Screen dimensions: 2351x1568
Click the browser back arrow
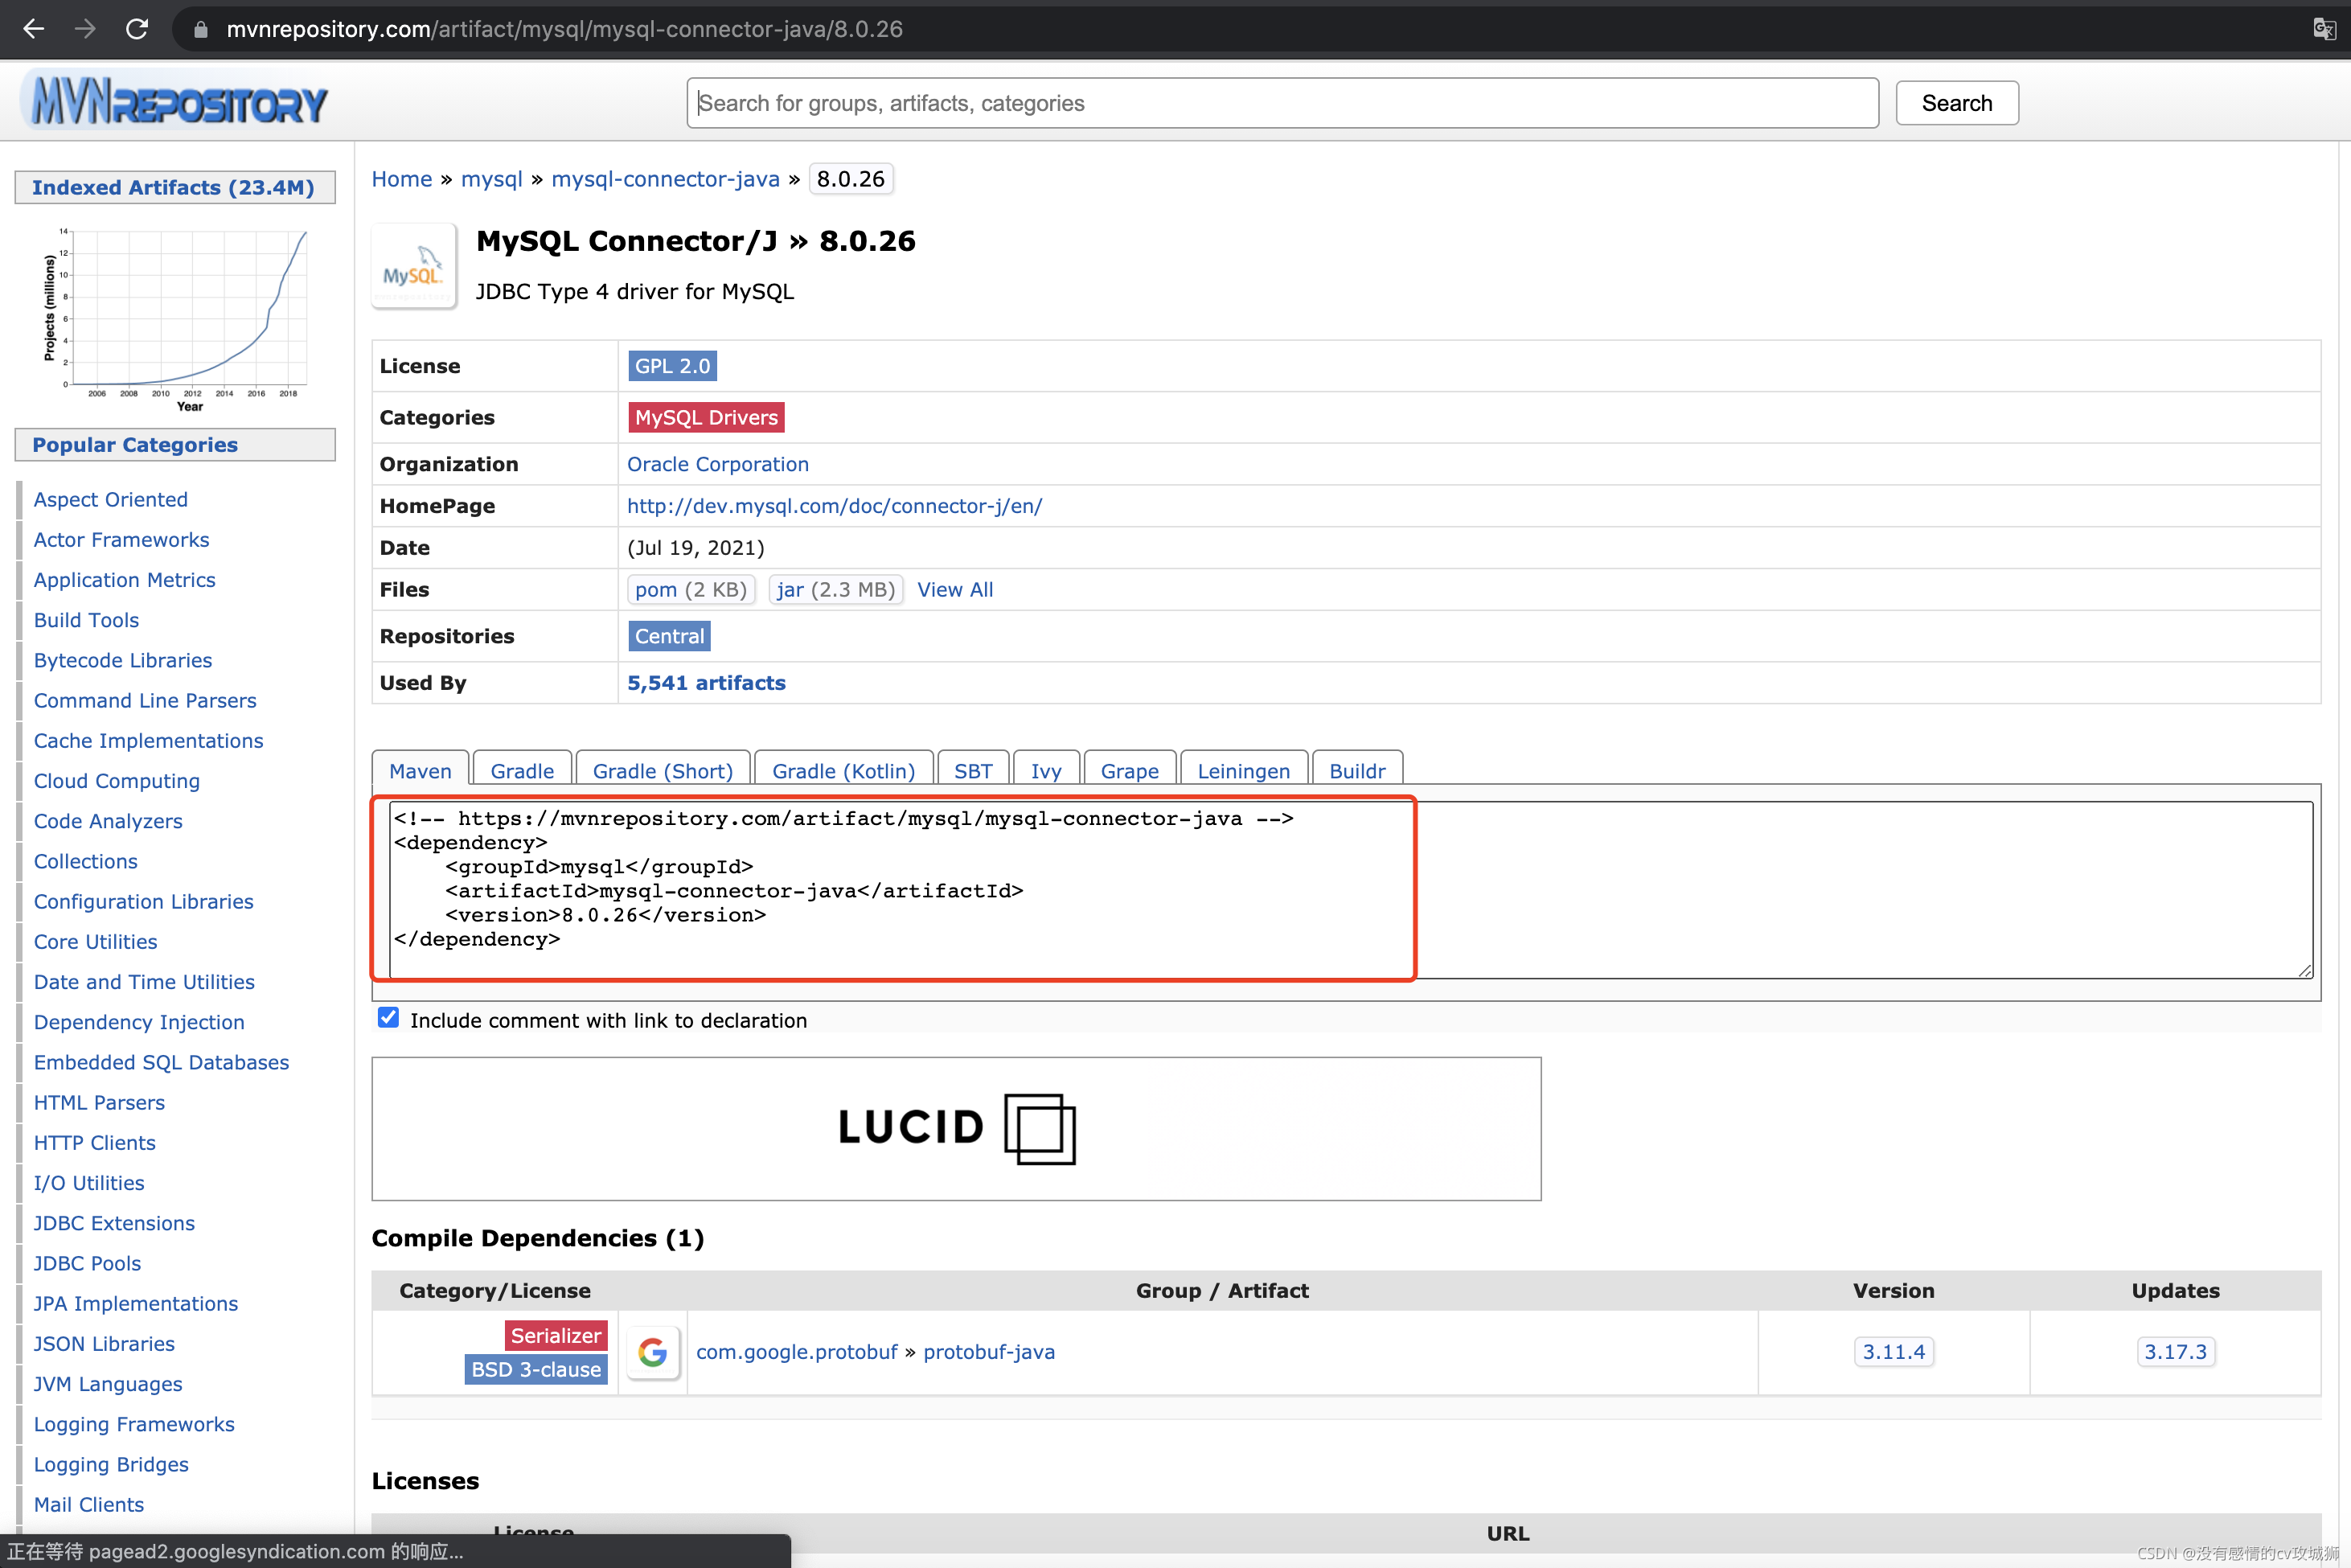(34, 29)
